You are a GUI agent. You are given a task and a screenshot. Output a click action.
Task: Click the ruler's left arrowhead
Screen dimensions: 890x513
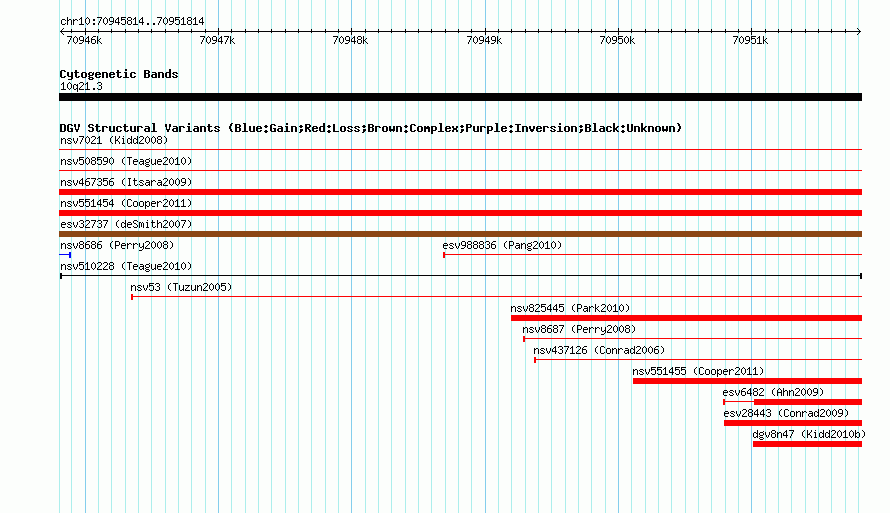[x=62, y=32]
